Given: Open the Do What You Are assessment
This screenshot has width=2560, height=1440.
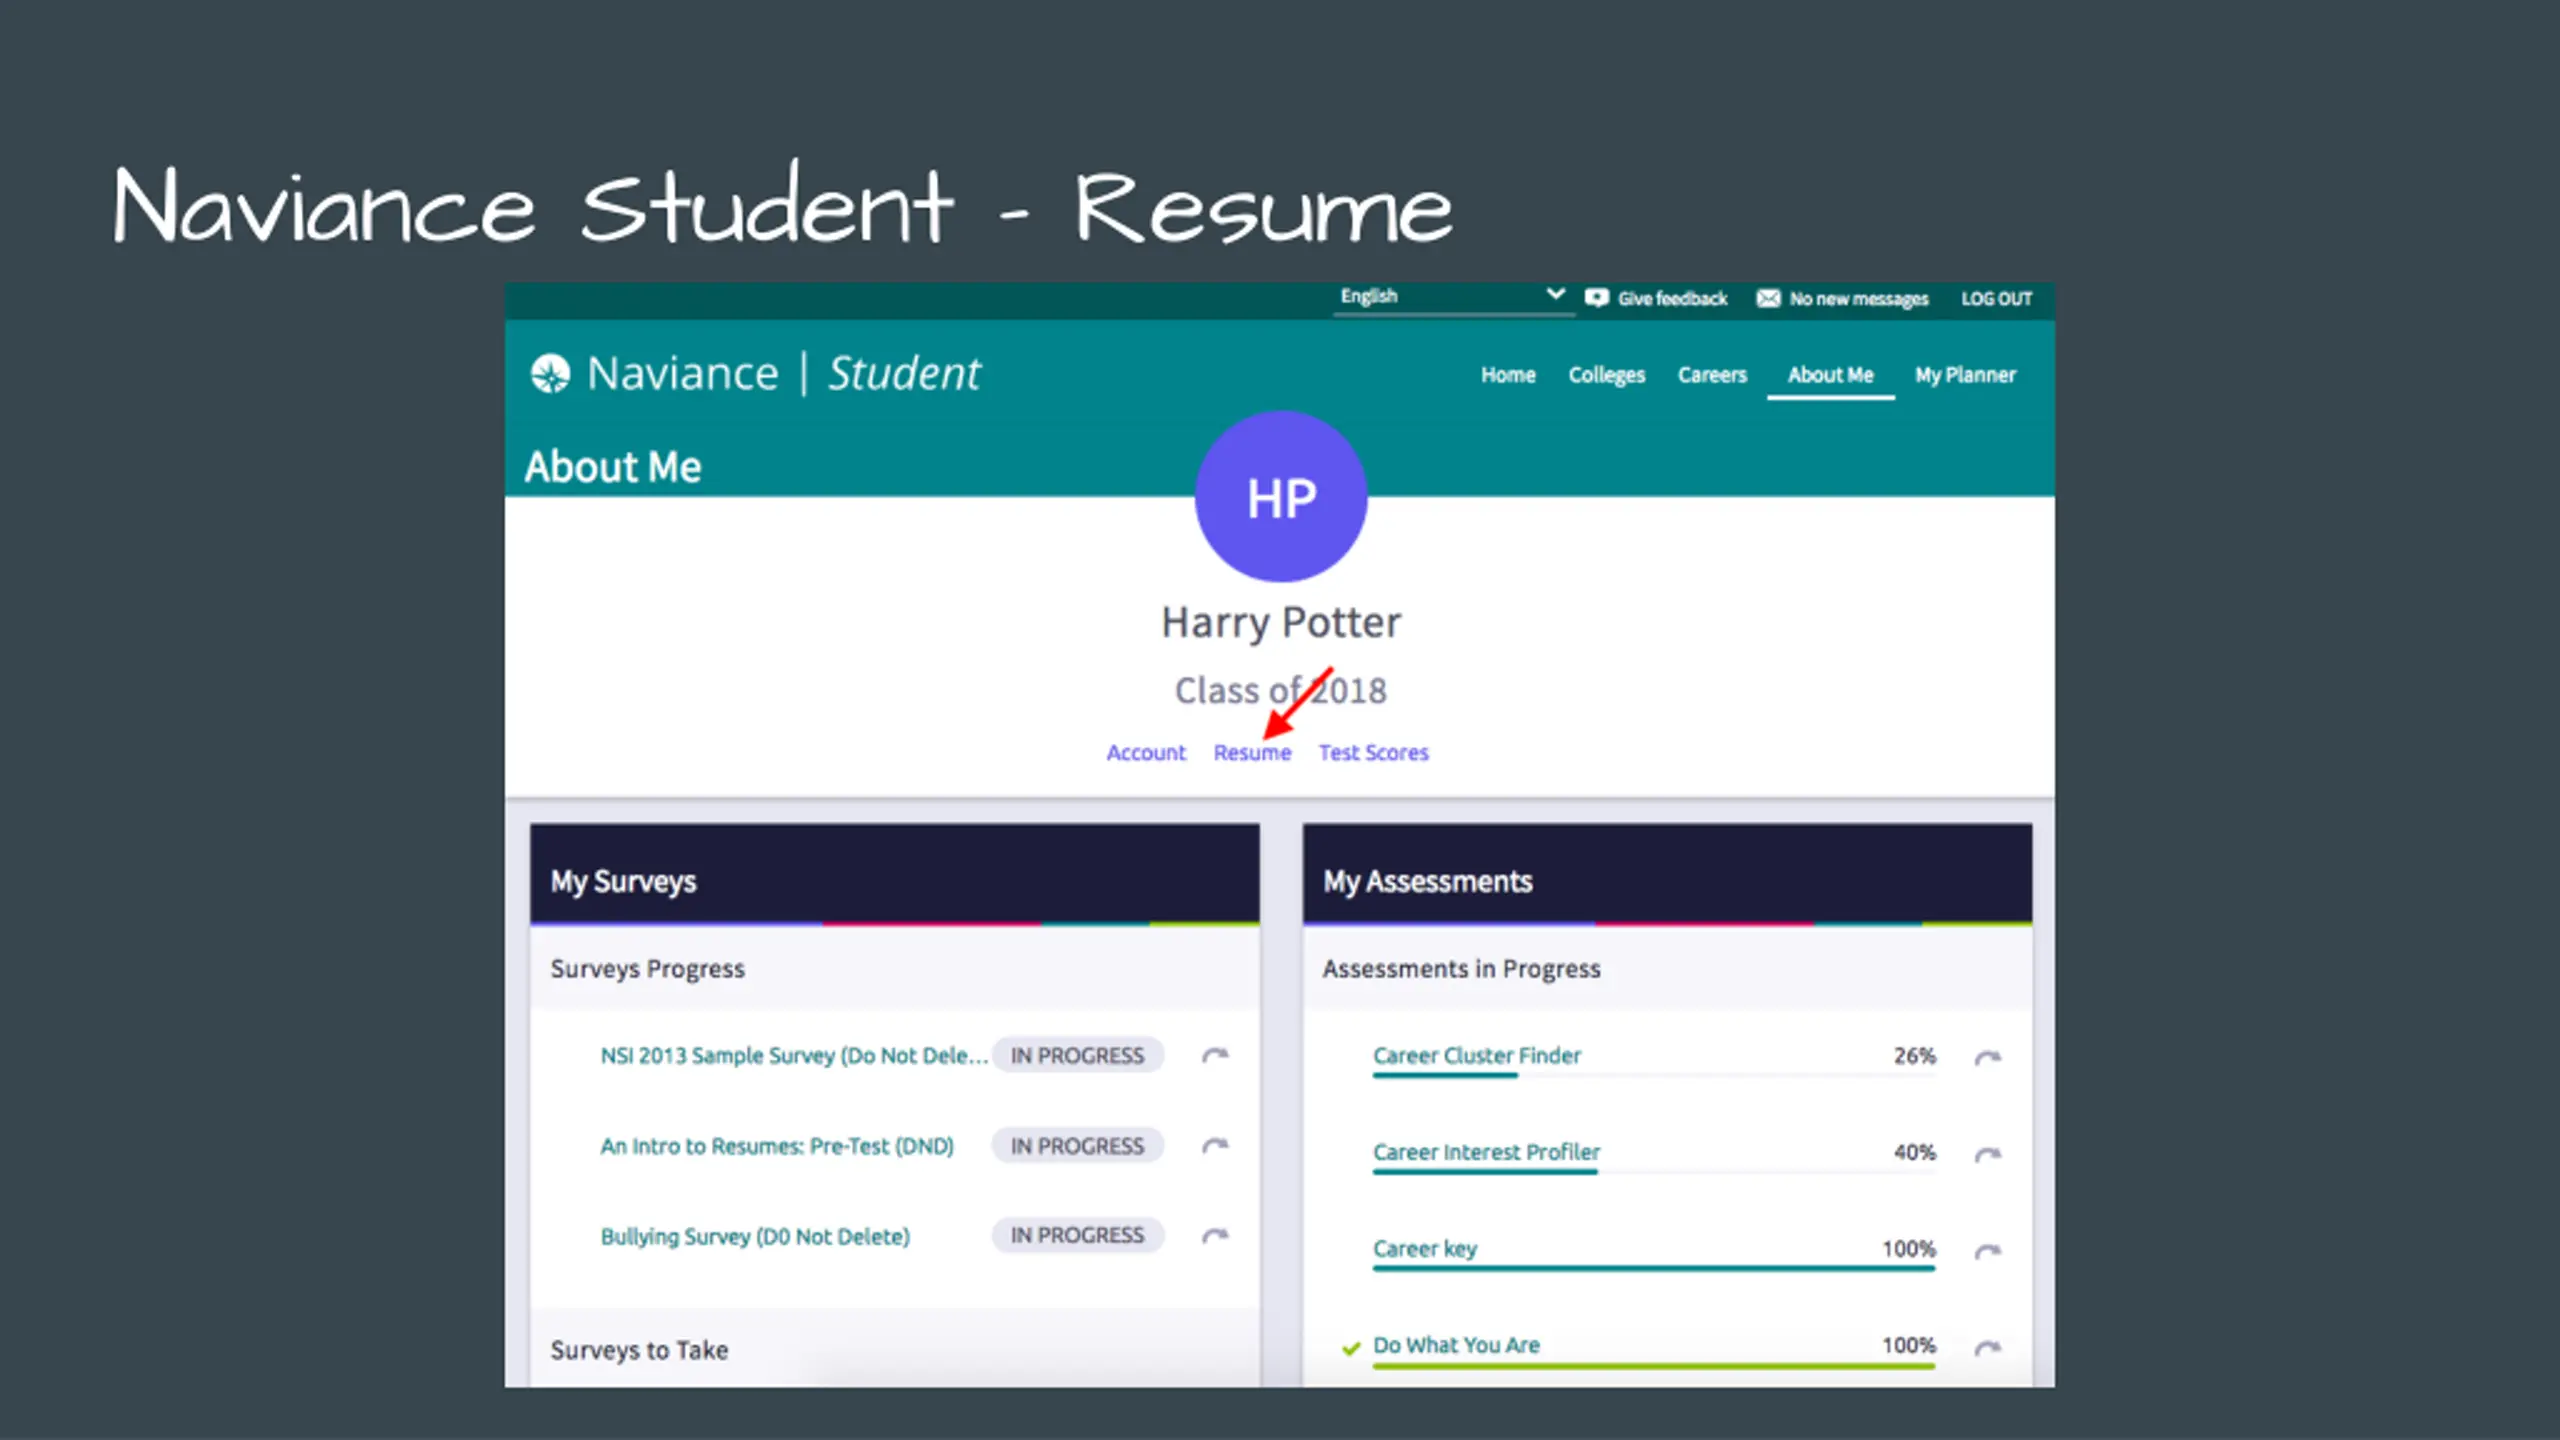Looking at the screenshot, I should pyautogui.click(x=1456, y=1345).
